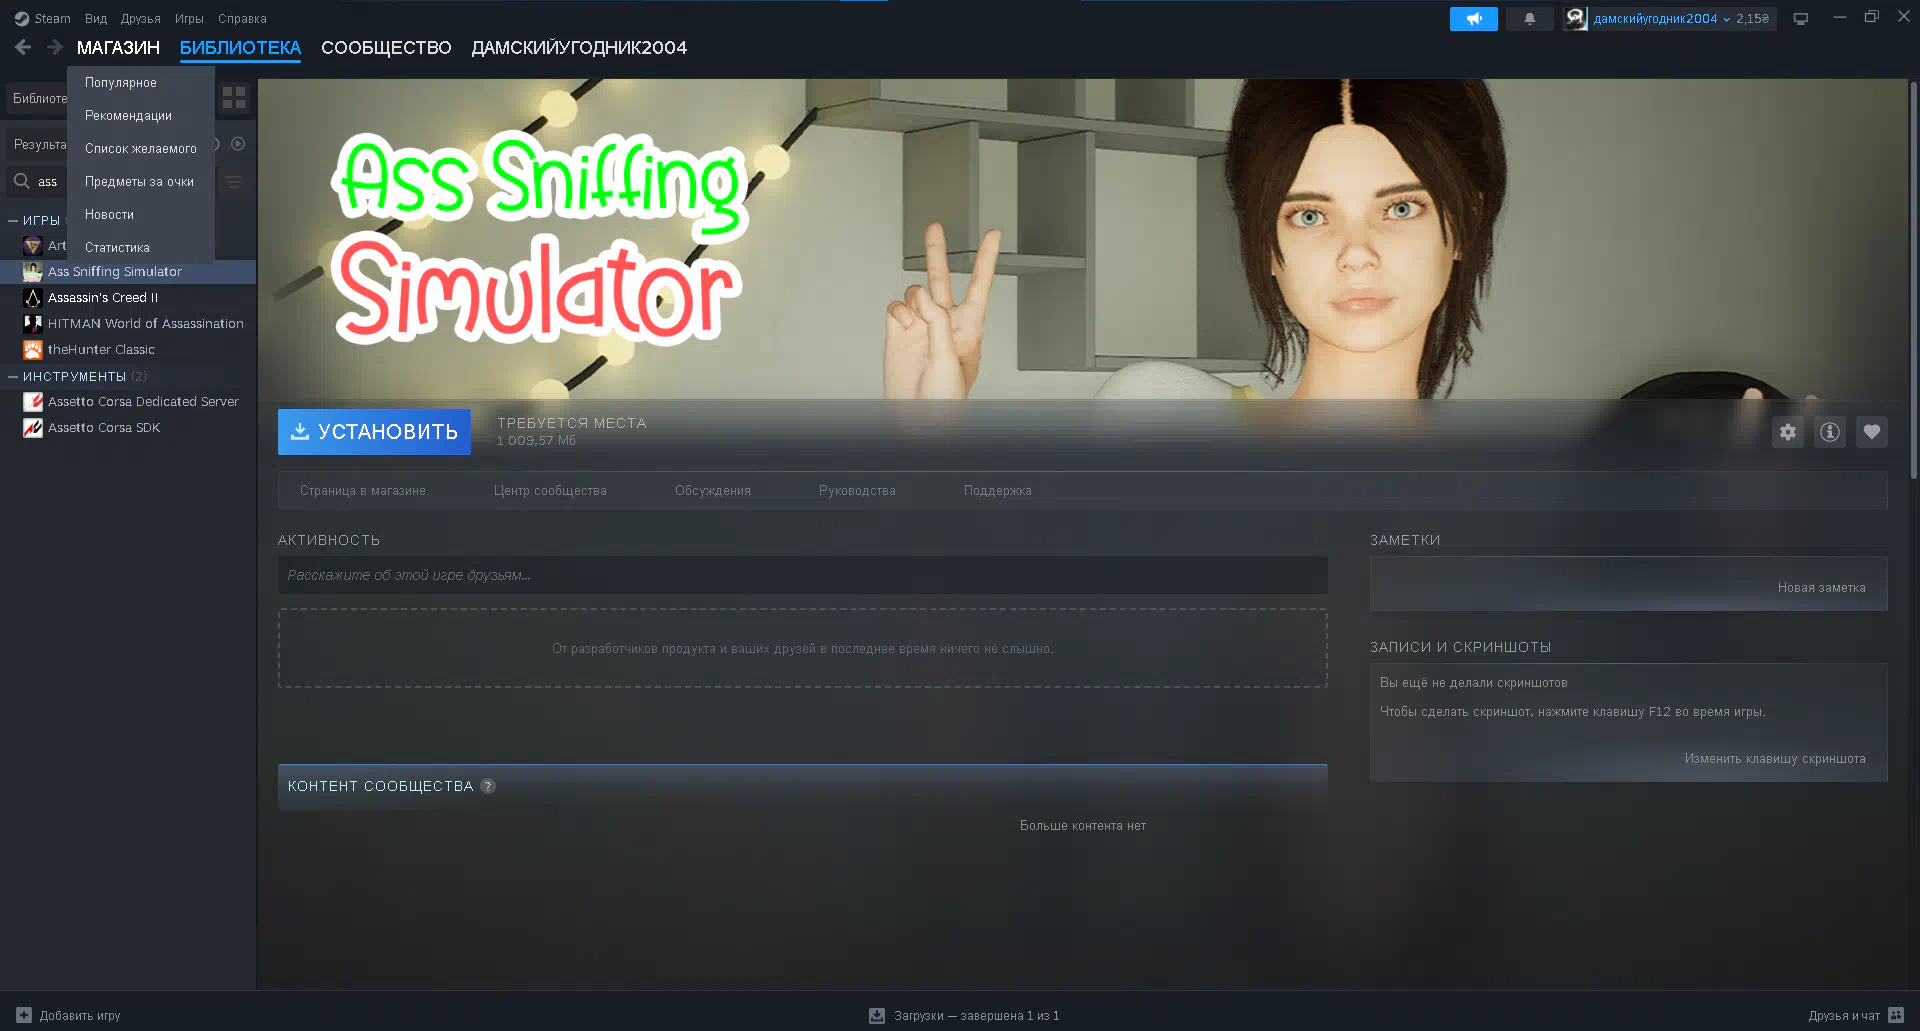This screenshot has height=1031, width=1920.
Task: Click the downloads status icon
Action: tap(877, 1015)
